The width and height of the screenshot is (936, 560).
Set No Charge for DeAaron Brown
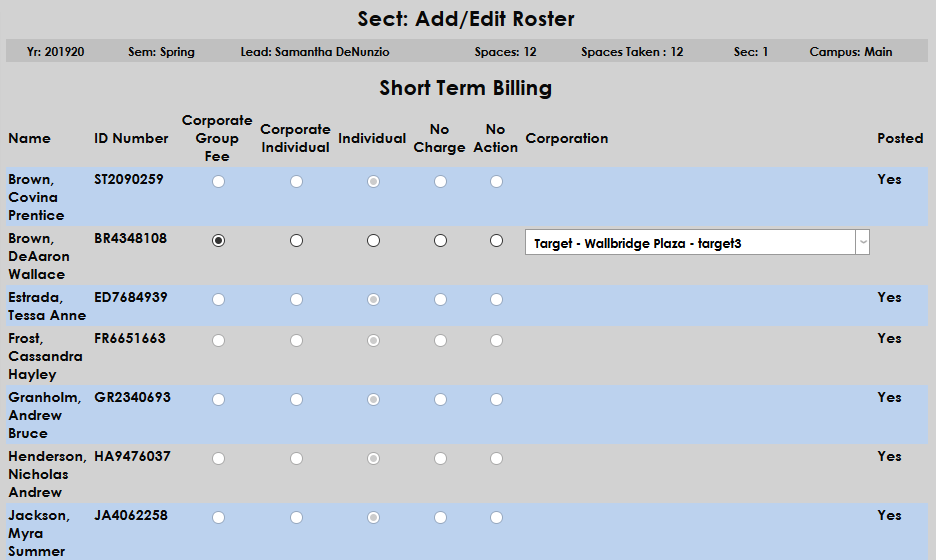pyautogui.click(x=440, y=241)
